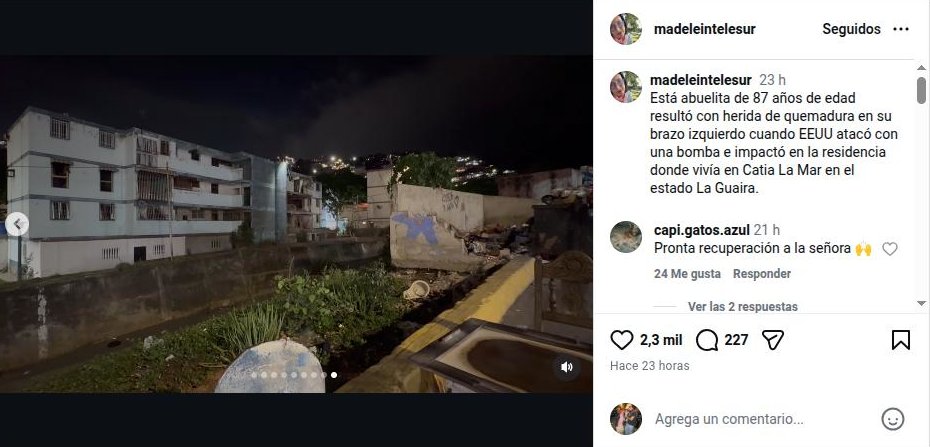The height and width of the screenshot is (447, 930).
Task: Click the 'Seguidos' following button
Action: pyautogui.click(x=851, y=29)
